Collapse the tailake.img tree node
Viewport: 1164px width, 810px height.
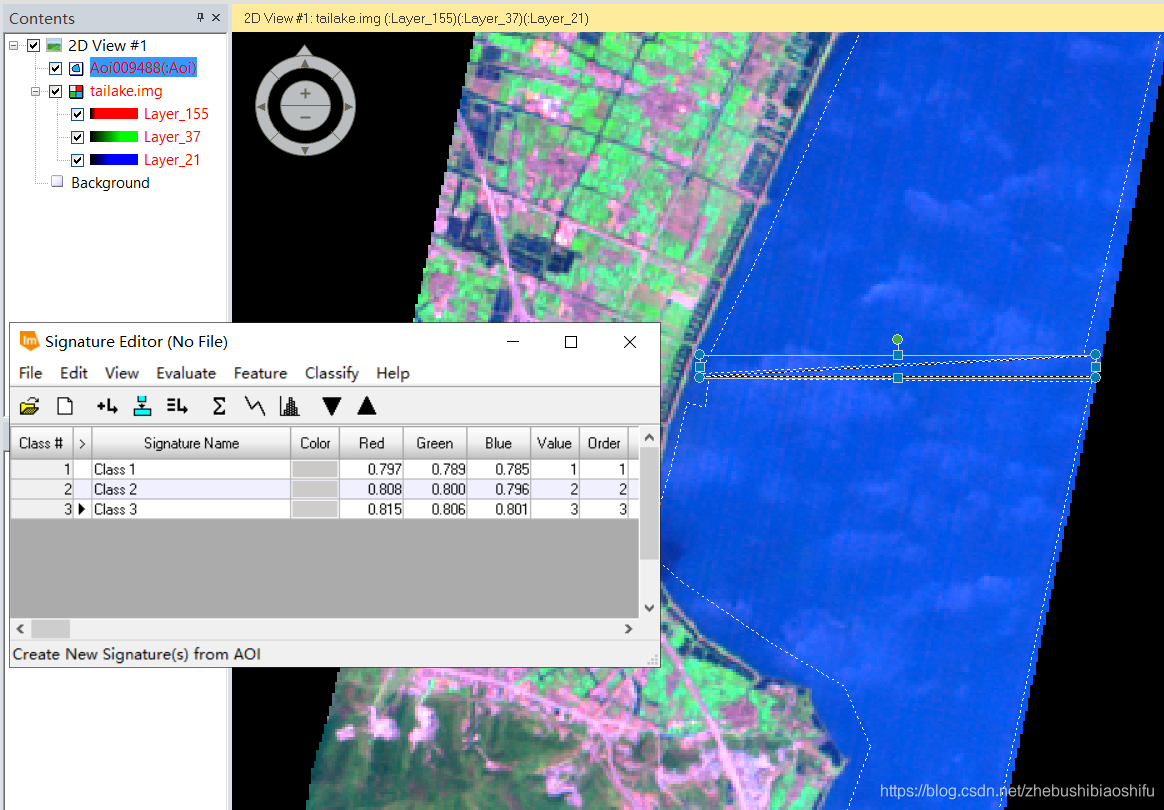tap(35, 91)
